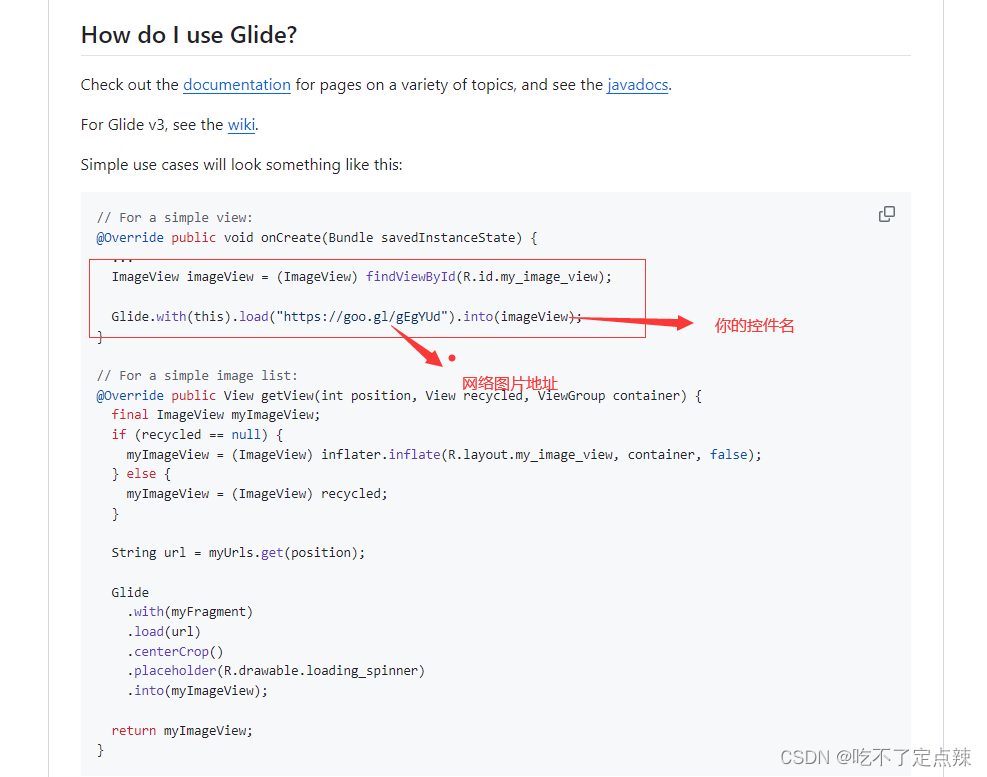987x777 pixels.
Task: Click the inflater.inflate code line
Action: click(x=444, y=455)
